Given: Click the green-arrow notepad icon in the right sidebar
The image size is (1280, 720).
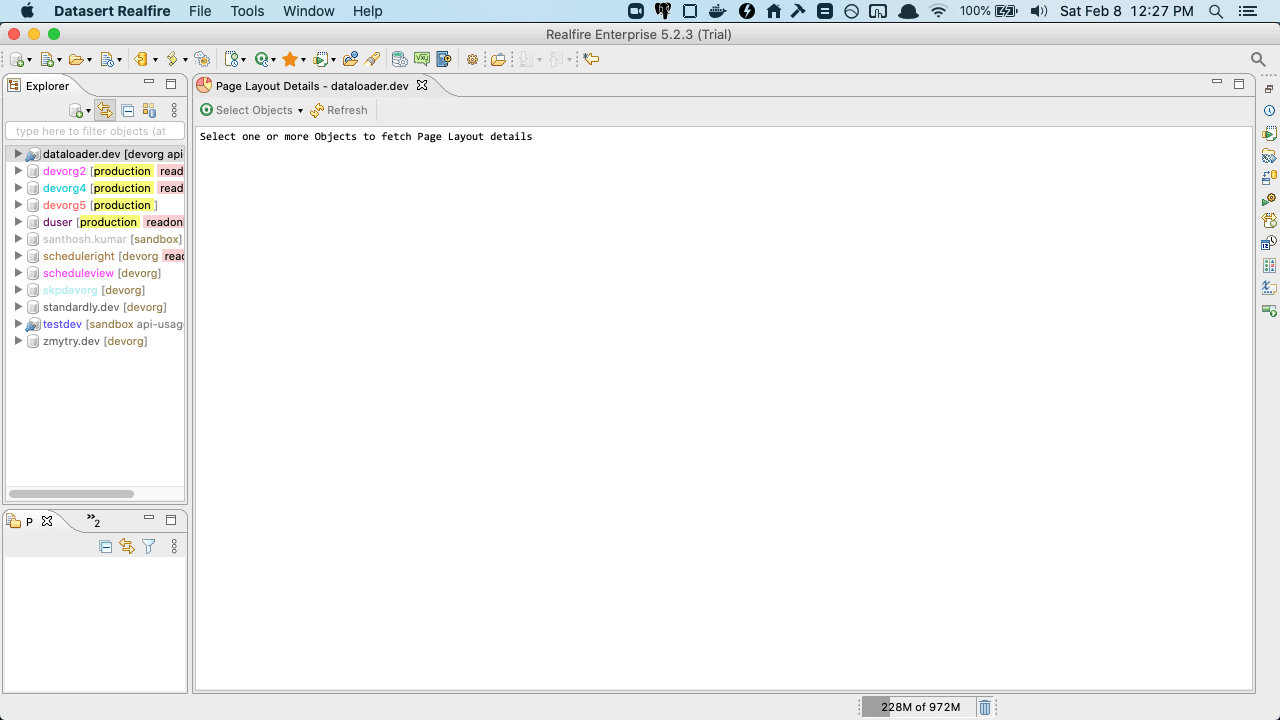Looking at the screenshot, I should click(x=1269, y=133).
